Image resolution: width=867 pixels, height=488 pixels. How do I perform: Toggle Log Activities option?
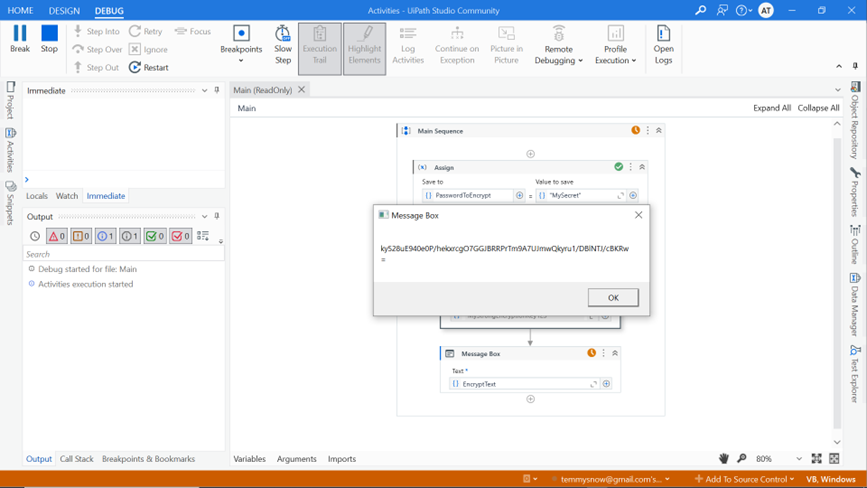408,45
